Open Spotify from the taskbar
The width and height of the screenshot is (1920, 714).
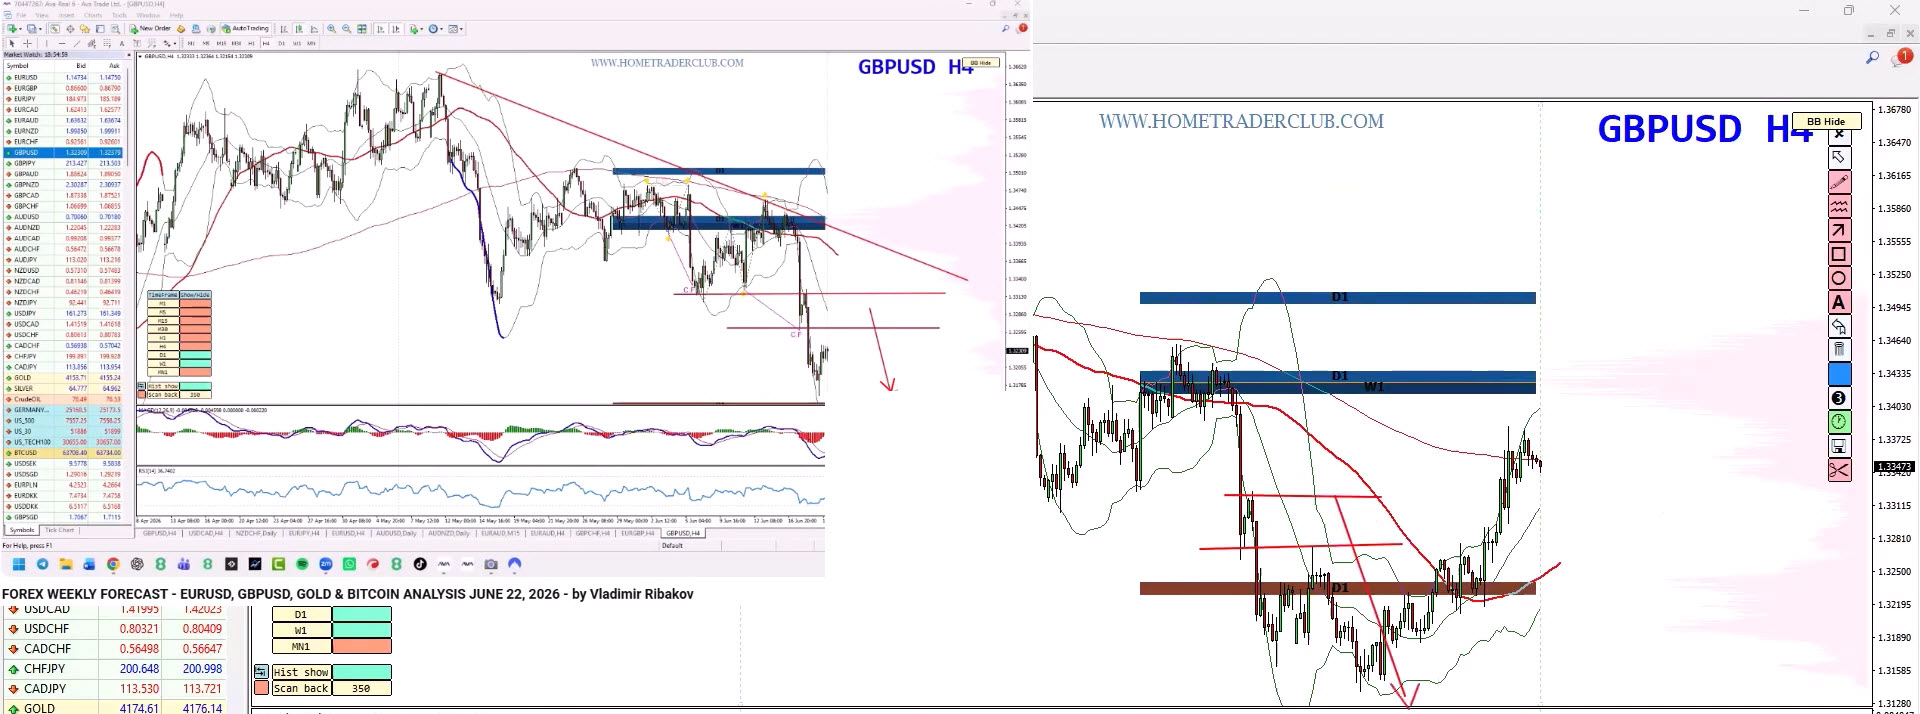pyautogui.click(x=302, y=564)
